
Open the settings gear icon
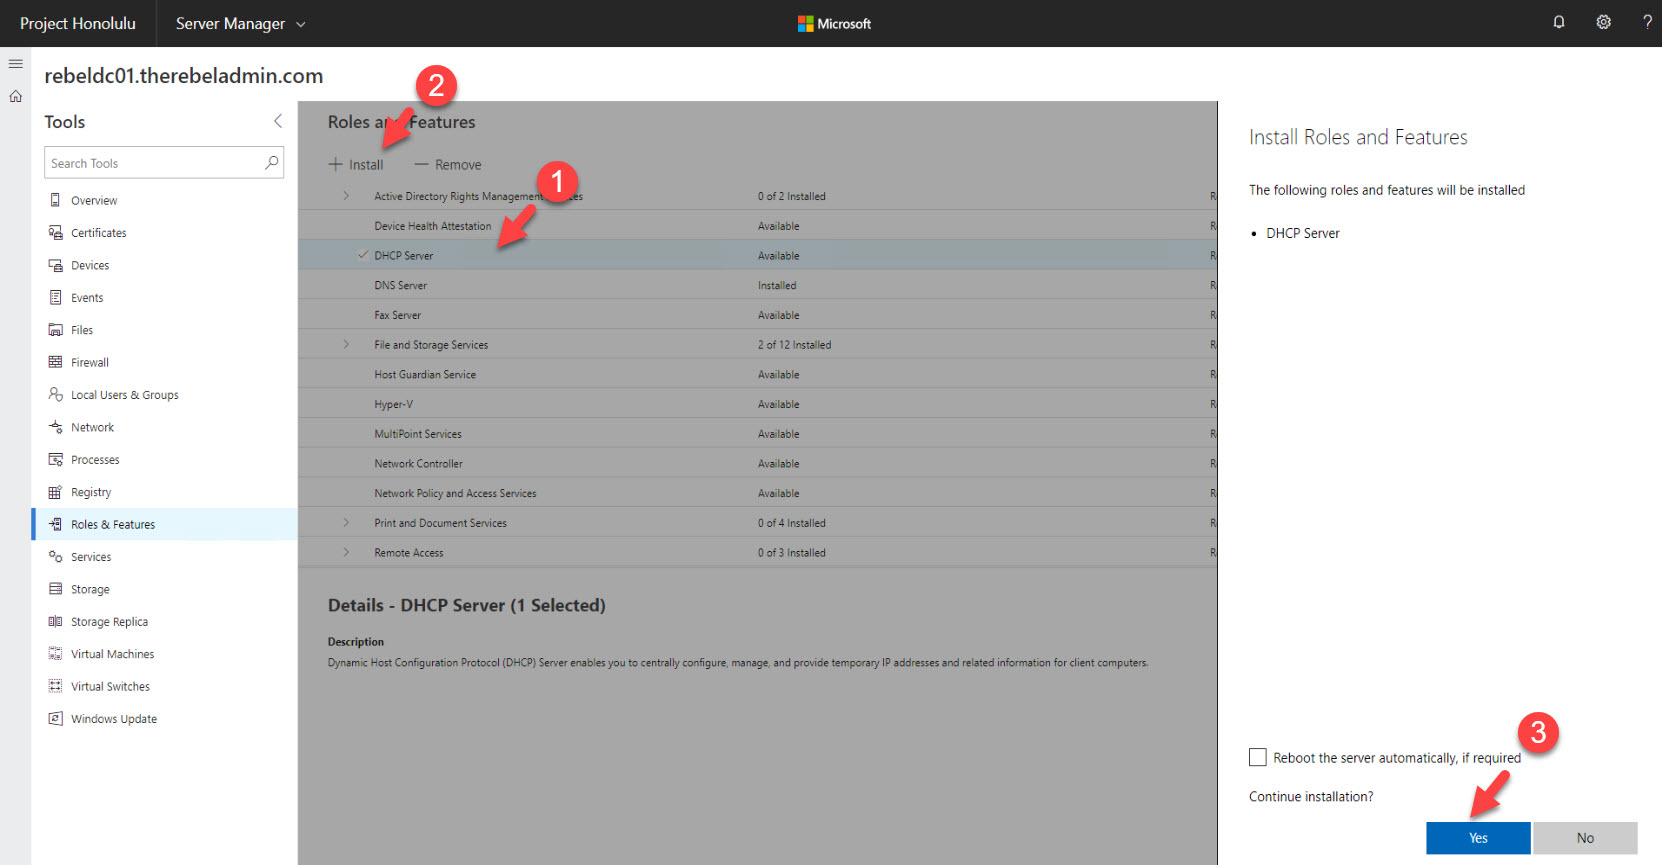(1603, 22)
